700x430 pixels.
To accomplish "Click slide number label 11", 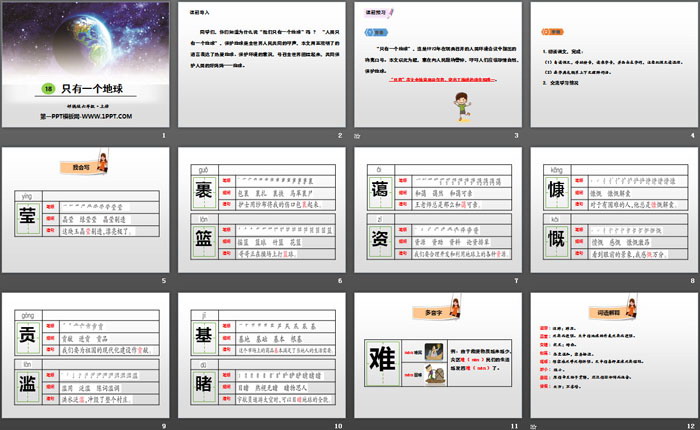I will (515, 426).
